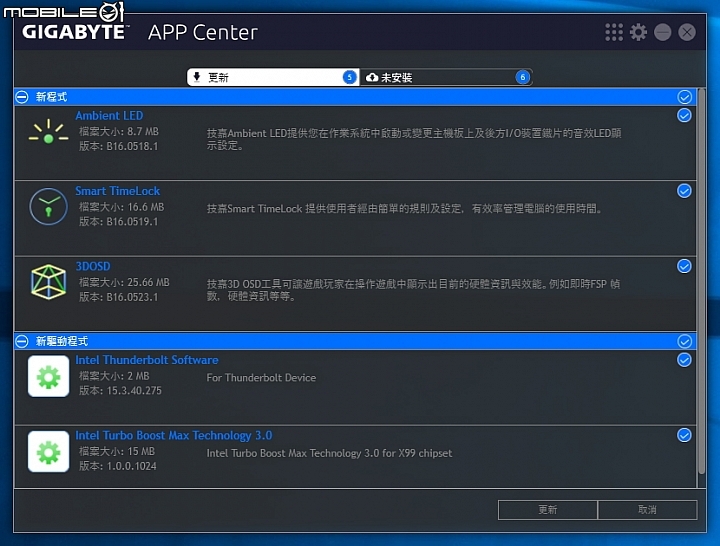Switch to the 未安裝 tab
The image size is (720, 546).
tap(446, 77)
